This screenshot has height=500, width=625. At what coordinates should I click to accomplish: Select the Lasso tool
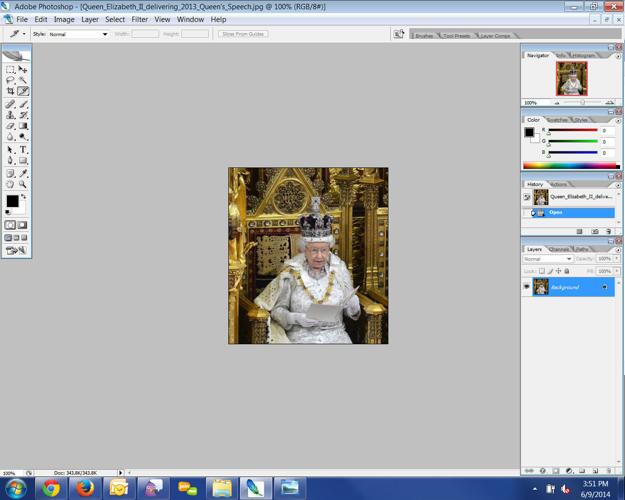point(11,80)
